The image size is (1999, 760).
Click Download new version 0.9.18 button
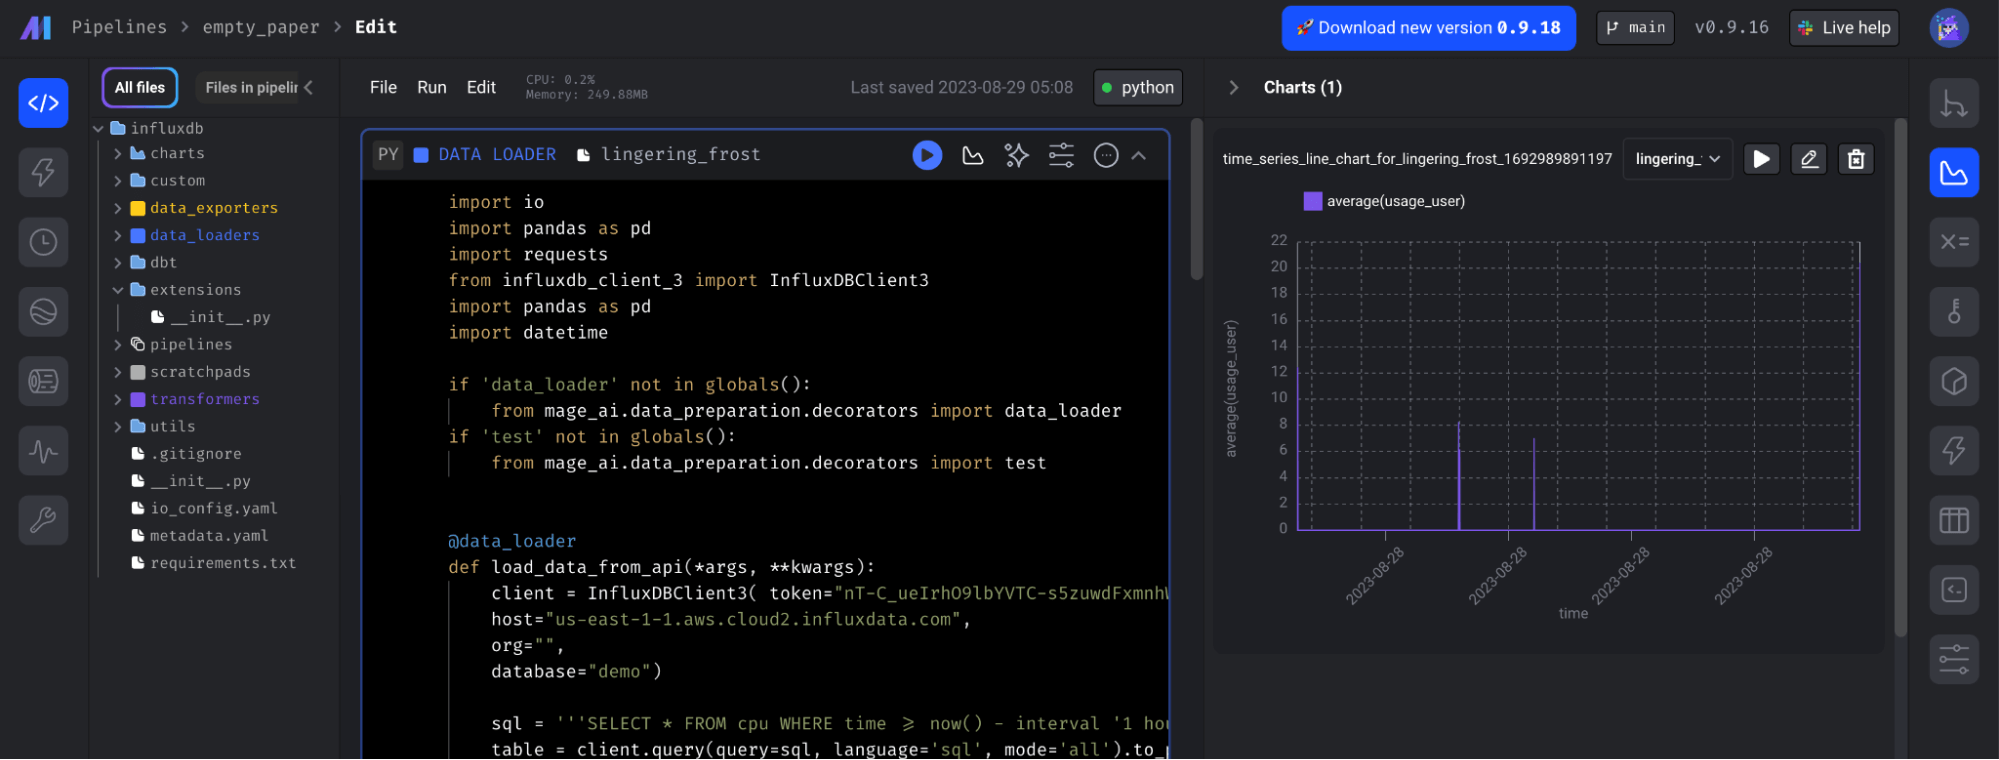click(x=1429, y=28)
